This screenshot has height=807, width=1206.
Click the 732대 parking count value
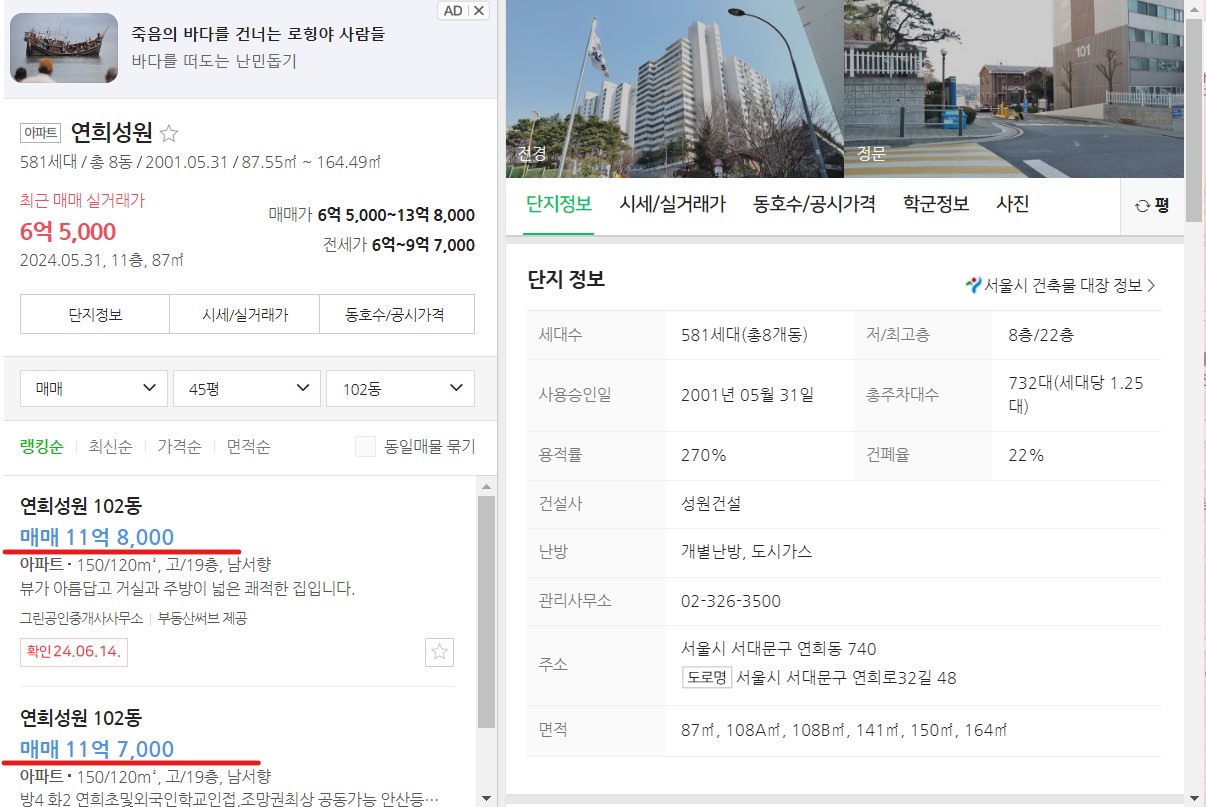pos(1076,394)
